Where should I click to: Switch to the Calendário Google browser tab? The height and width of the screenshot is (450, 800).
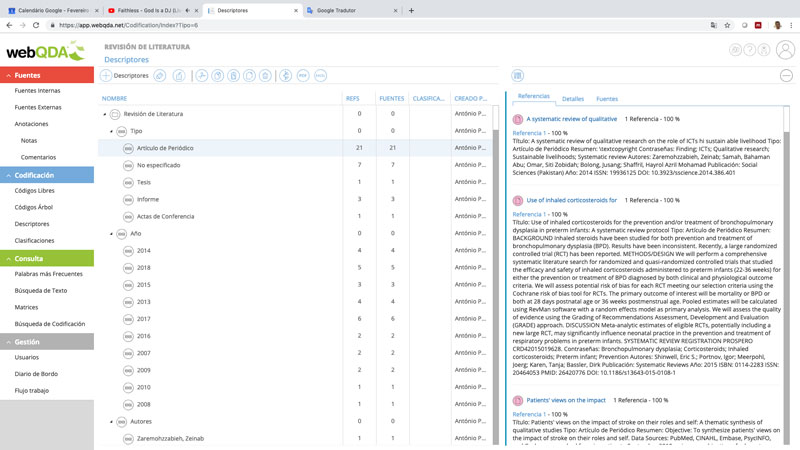tap(53, 10)
